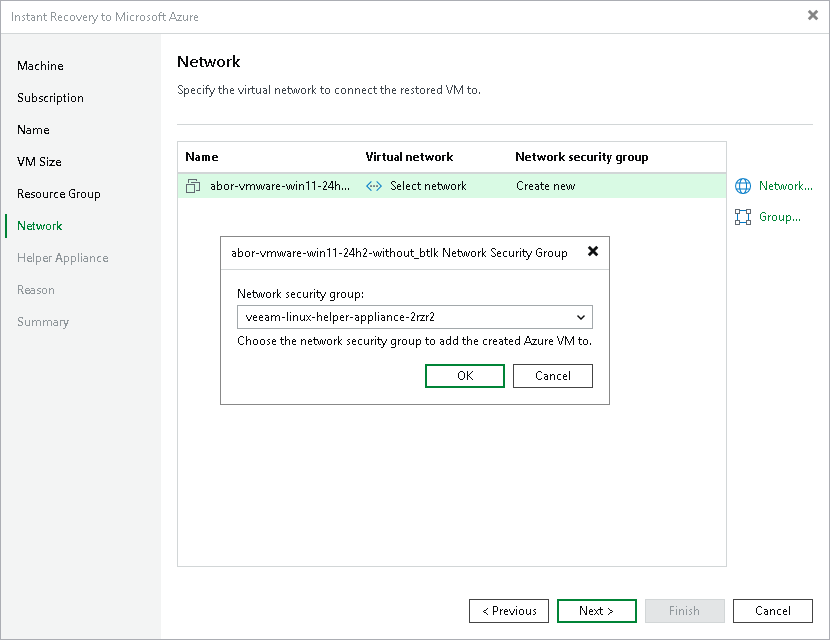Select the Reason step
The image size is (830, 640).
[x=35, y=290]
